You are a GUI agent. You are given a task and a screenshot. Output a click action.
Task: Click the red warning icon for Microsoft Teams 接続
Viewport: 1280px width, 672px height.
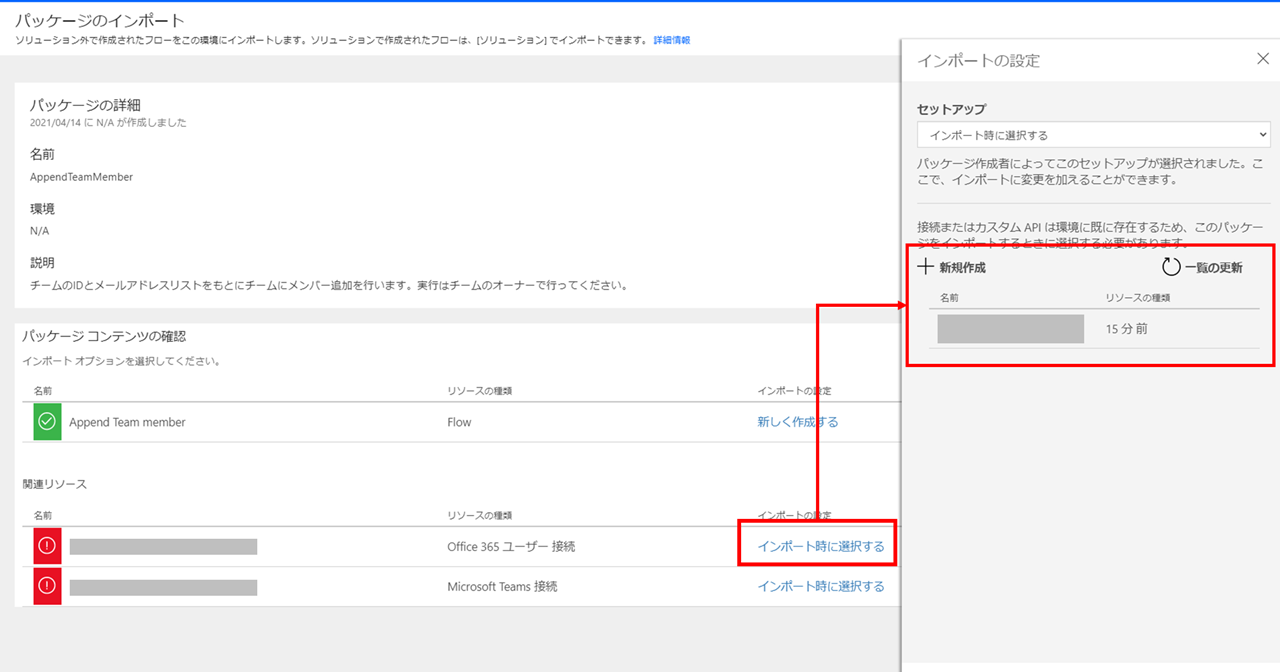[x=45, y=586]
